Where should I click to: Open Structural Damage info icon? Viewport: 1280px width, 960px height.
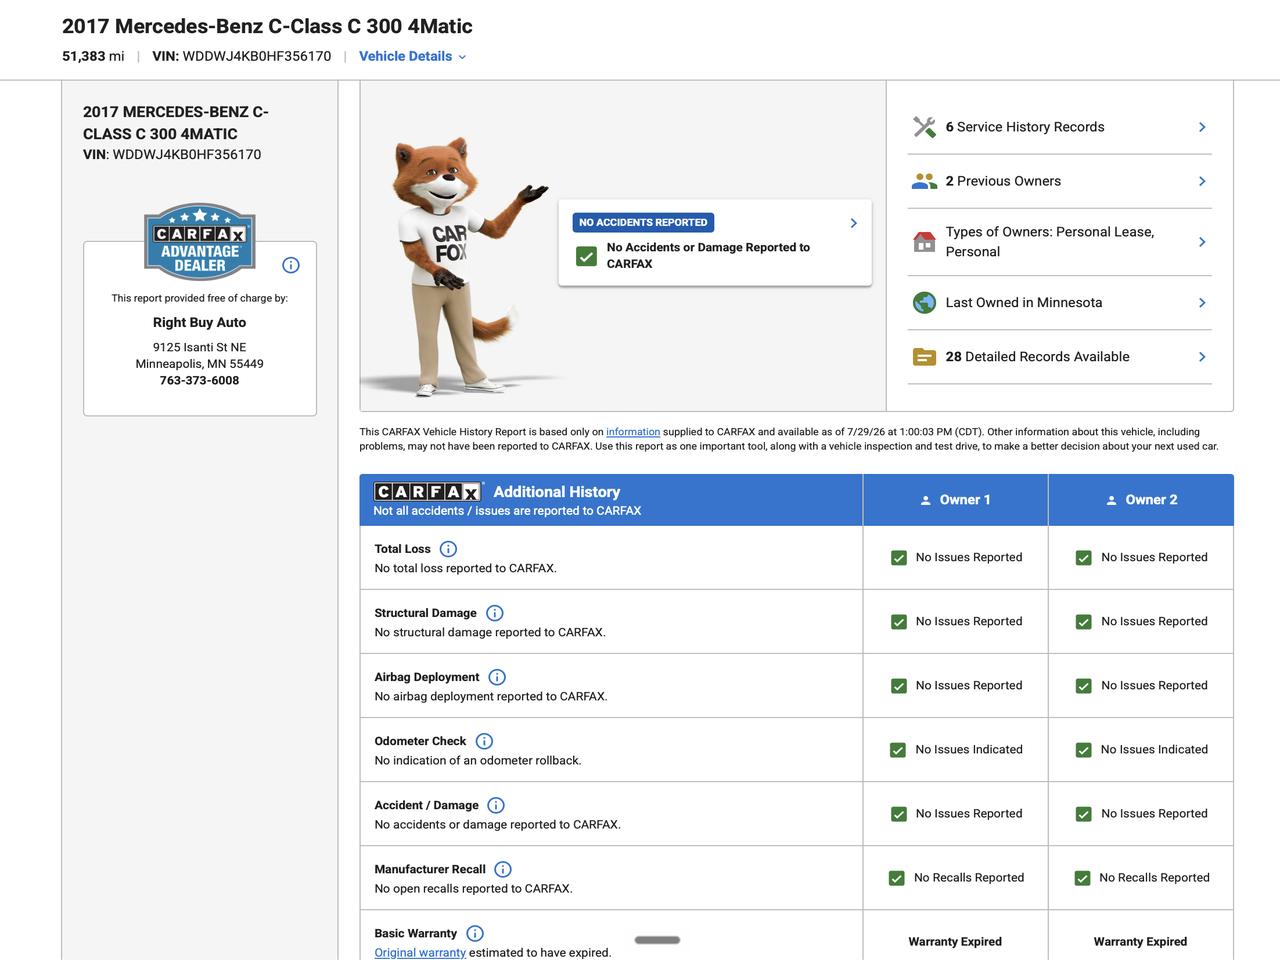(494, 613)
